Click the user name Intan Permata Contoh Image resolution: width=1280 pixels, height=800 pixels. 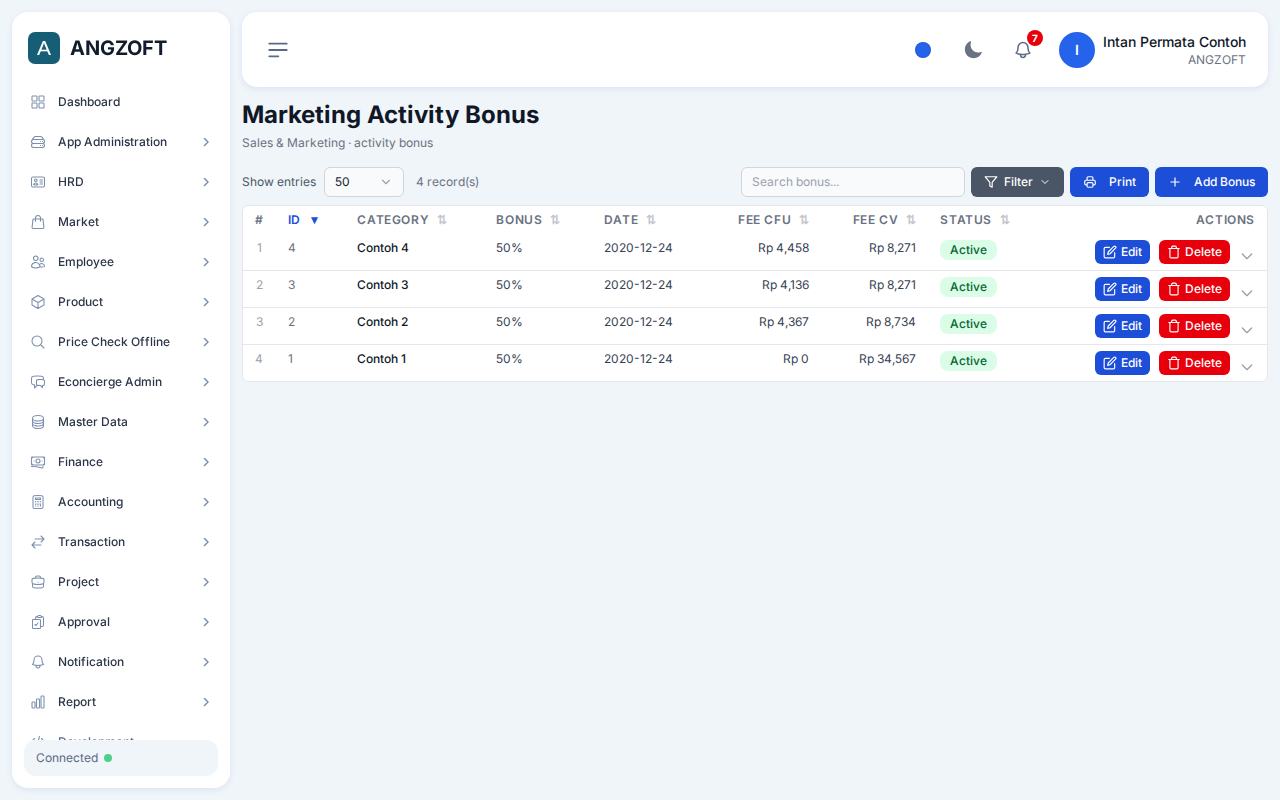(x=1174, y=42)
